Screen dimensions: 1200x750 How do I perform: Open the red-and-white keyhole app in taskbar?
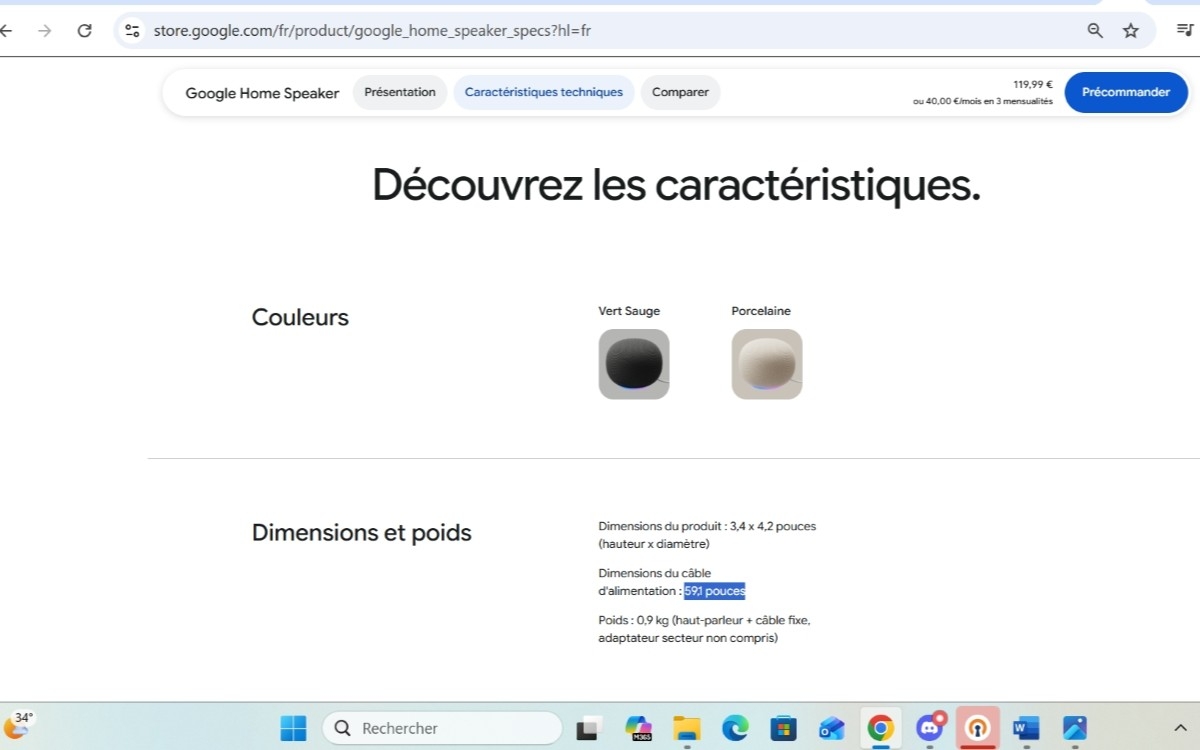pyautogui.click(x=977, y=728)
